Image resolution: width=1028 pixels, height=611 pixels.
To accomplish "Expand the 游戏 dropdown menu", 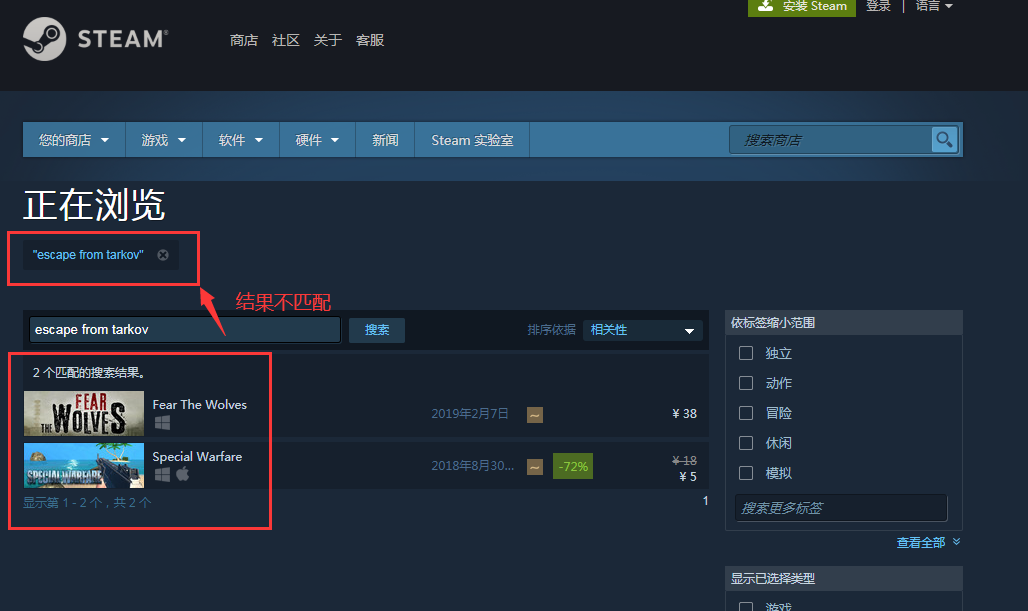I will click(x=164, y=140).
